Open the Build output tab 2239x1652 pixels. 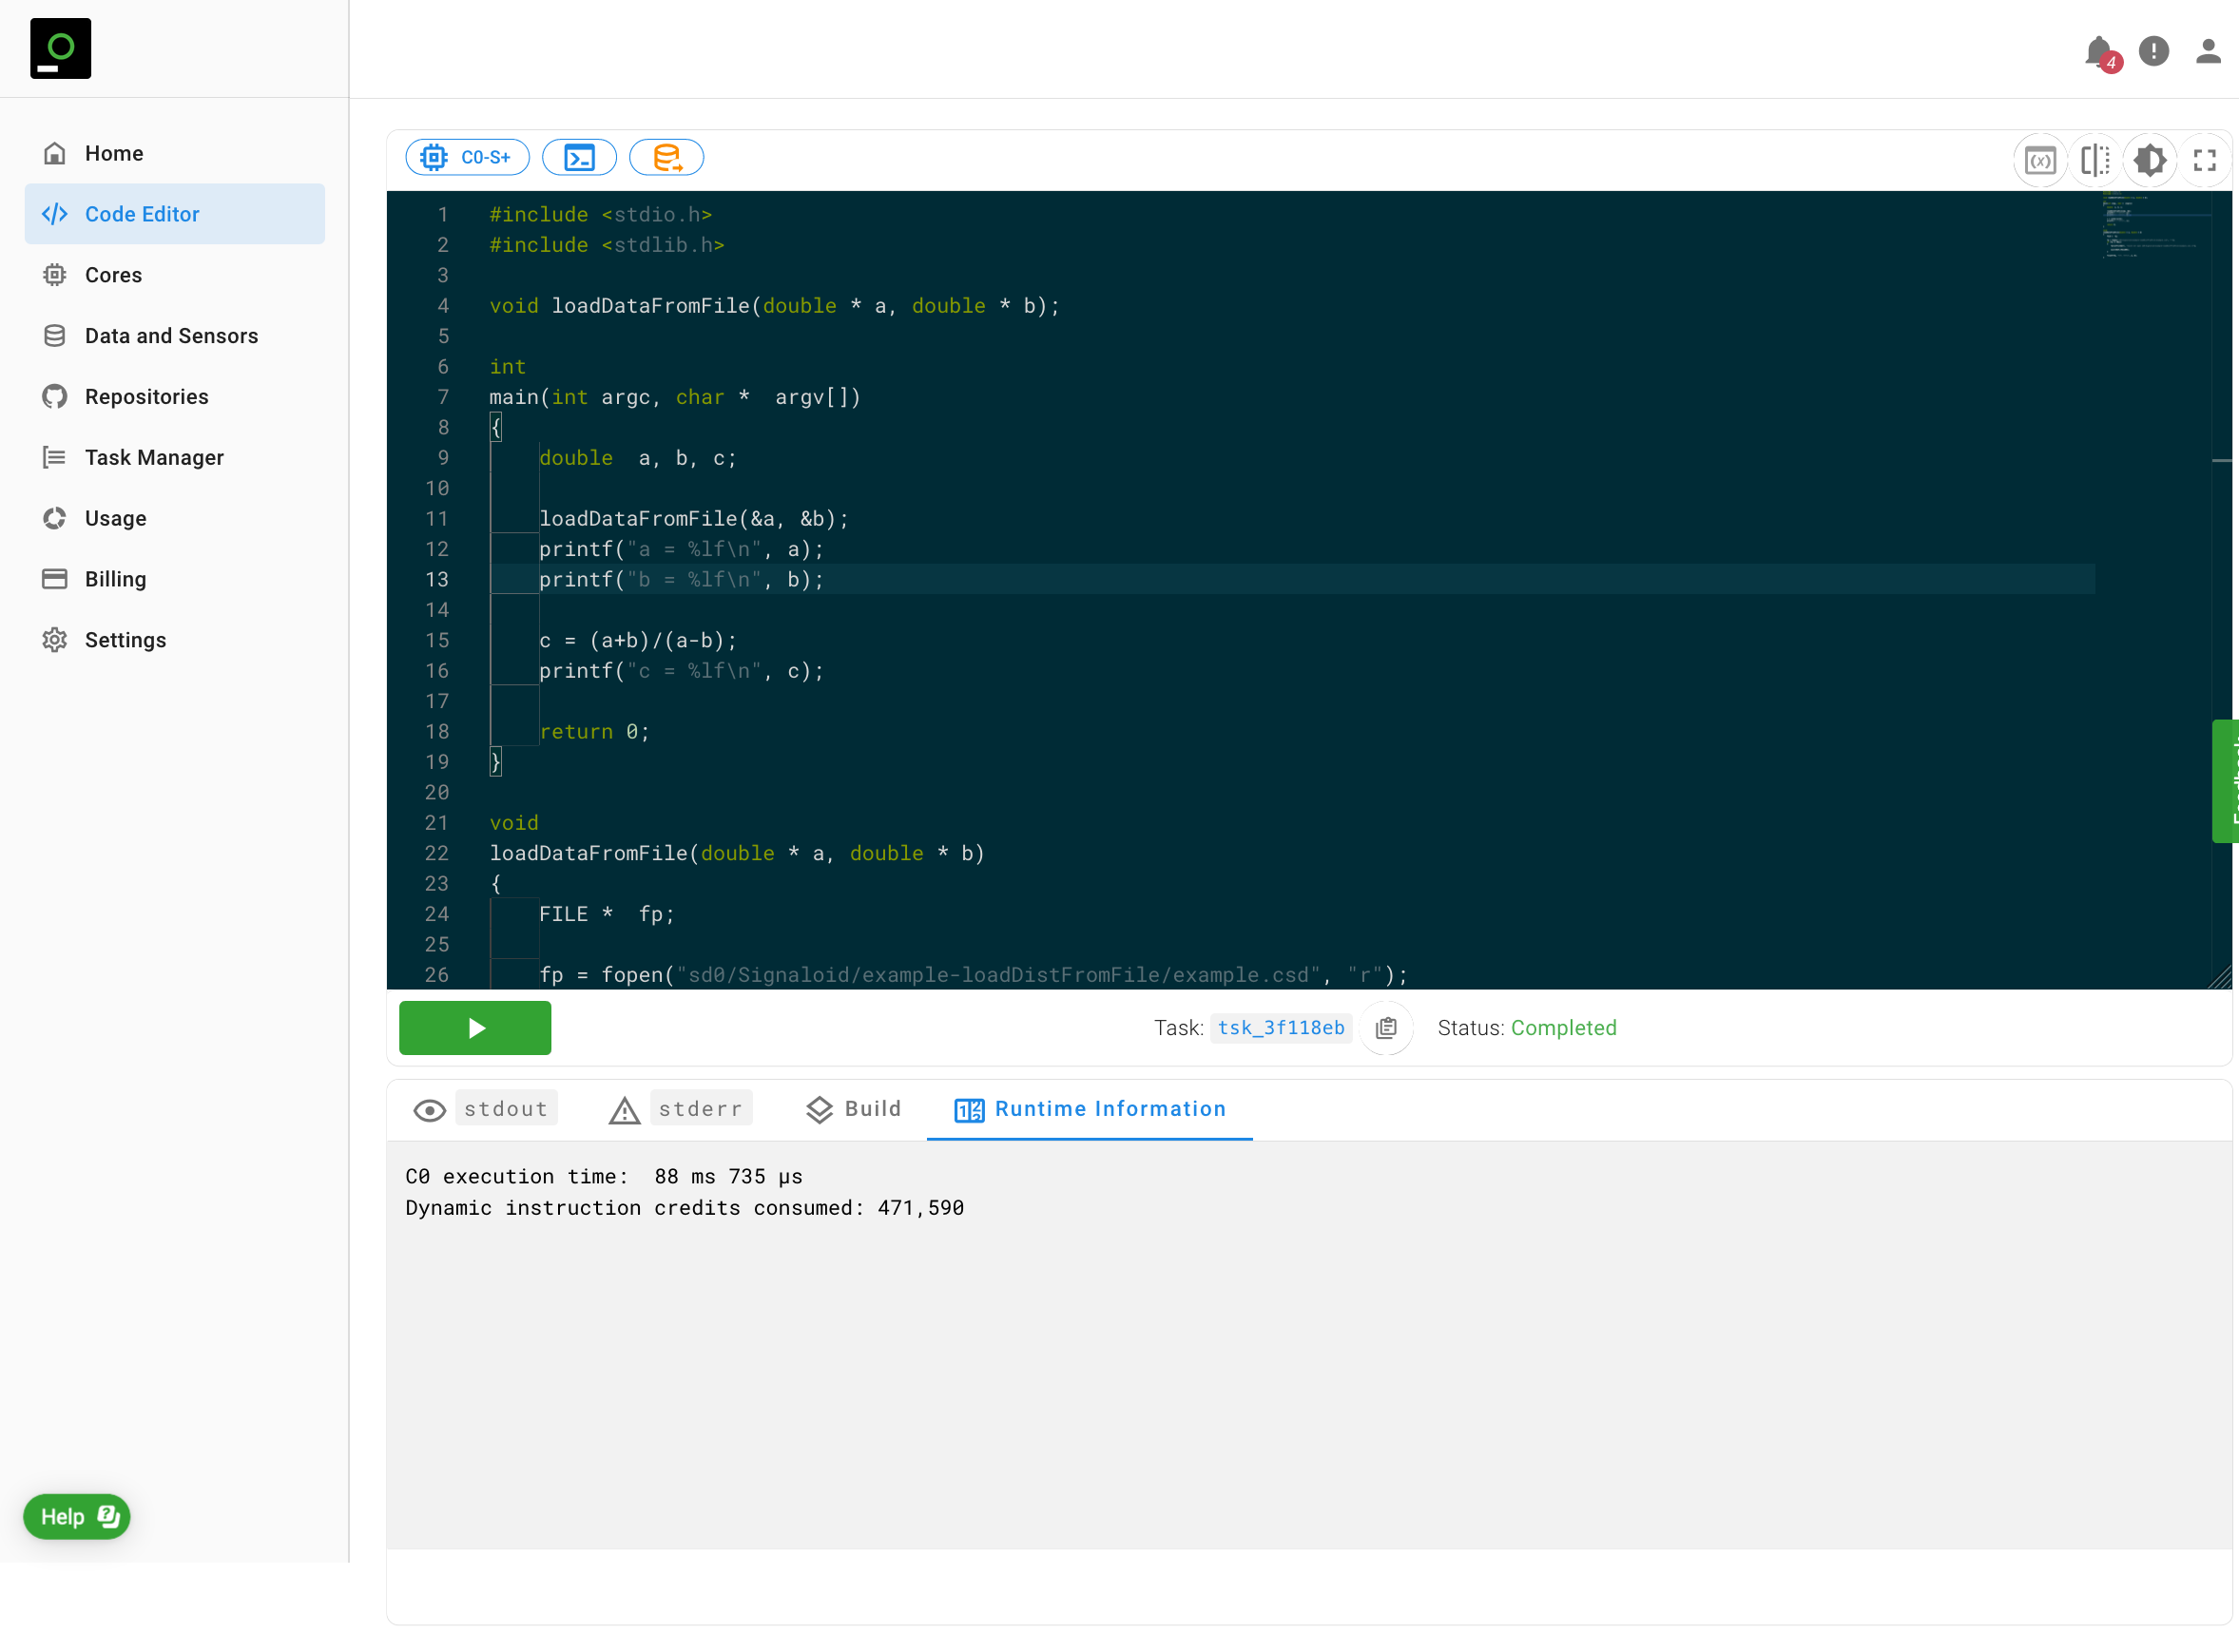854,1109
